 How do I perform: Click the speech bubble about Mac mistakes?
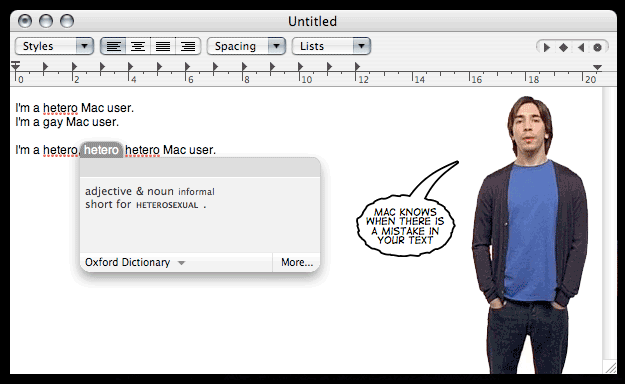(406, 225)
